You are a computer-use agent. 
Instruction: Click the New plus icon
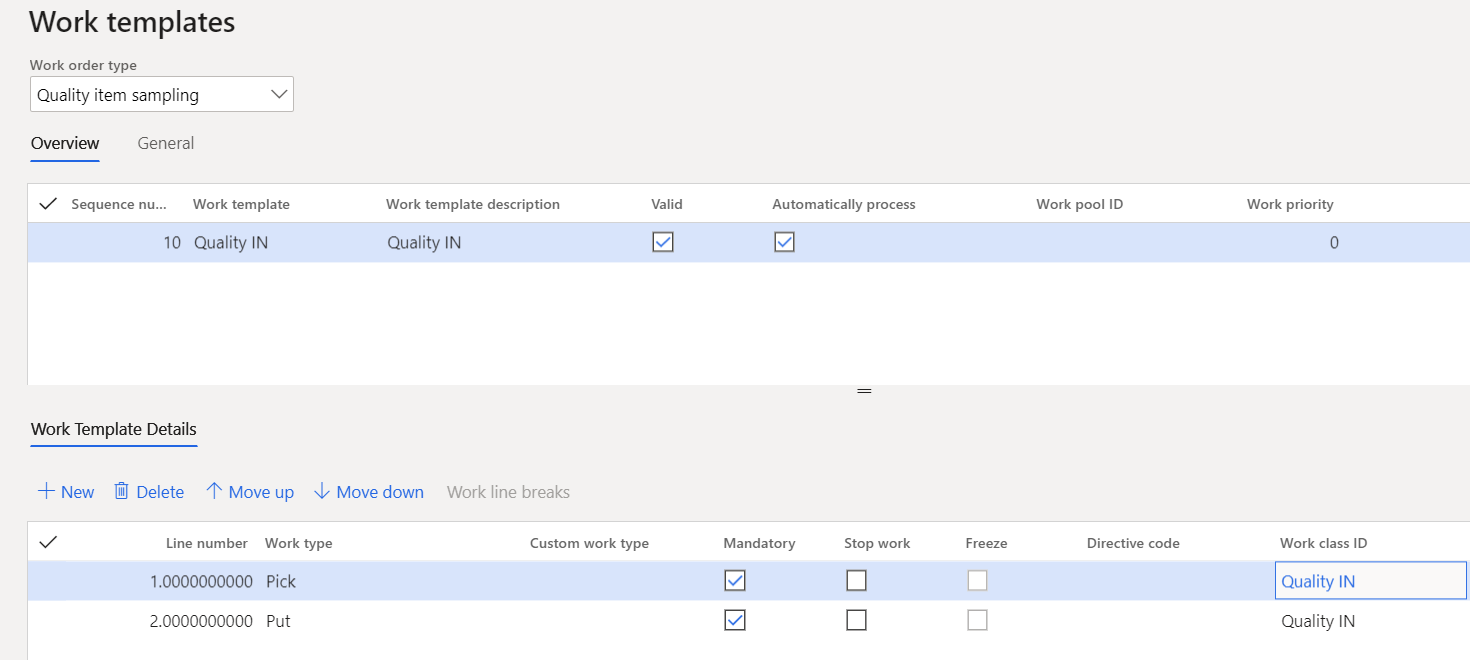(x=46, y=491)
